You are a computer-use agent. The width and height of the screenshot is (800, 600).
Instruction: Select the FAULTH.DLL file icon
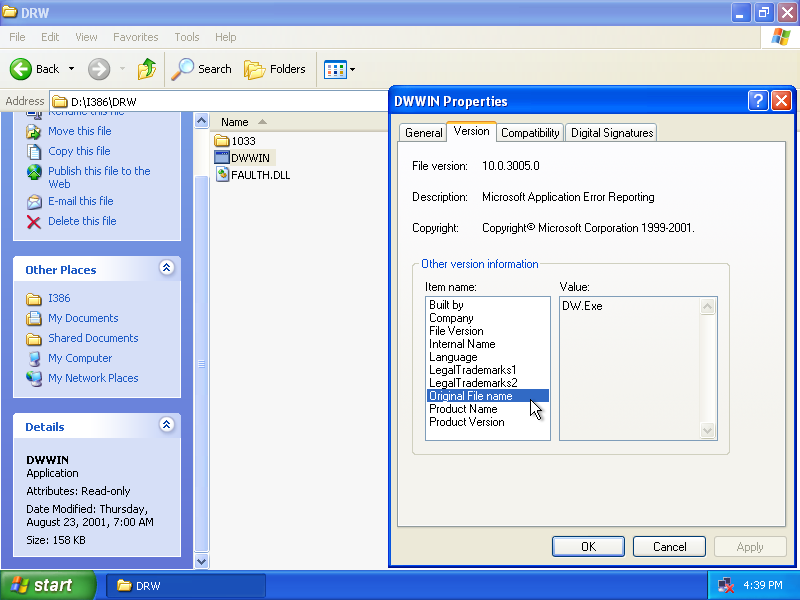[x=223, y=175]
